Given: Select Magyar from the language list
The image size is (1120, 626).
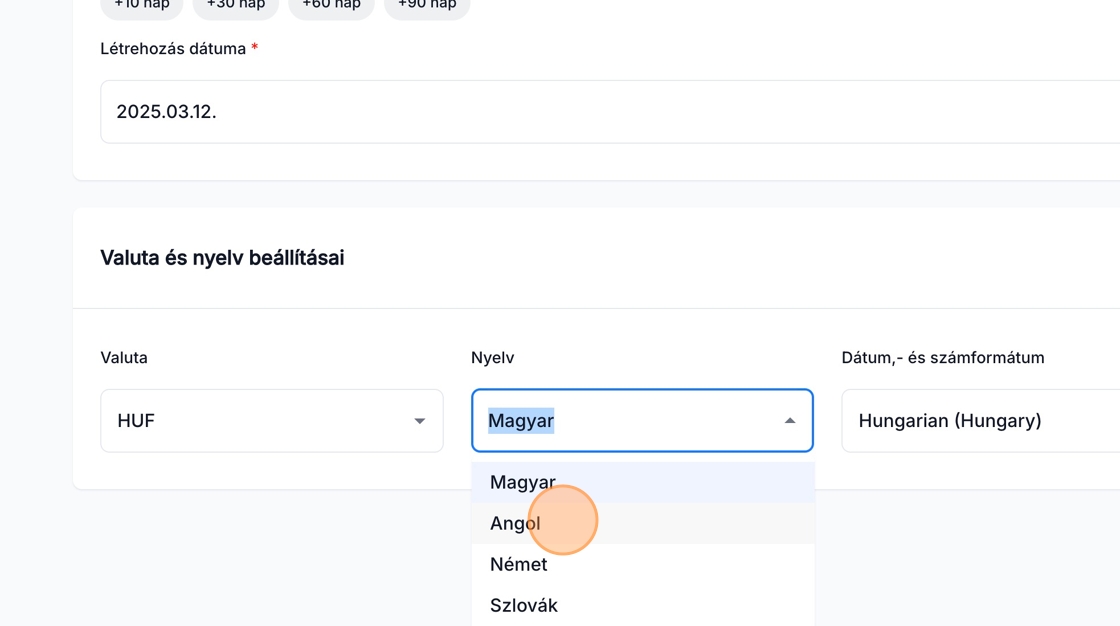Looking at the screenshot, I should coord(523,483).
